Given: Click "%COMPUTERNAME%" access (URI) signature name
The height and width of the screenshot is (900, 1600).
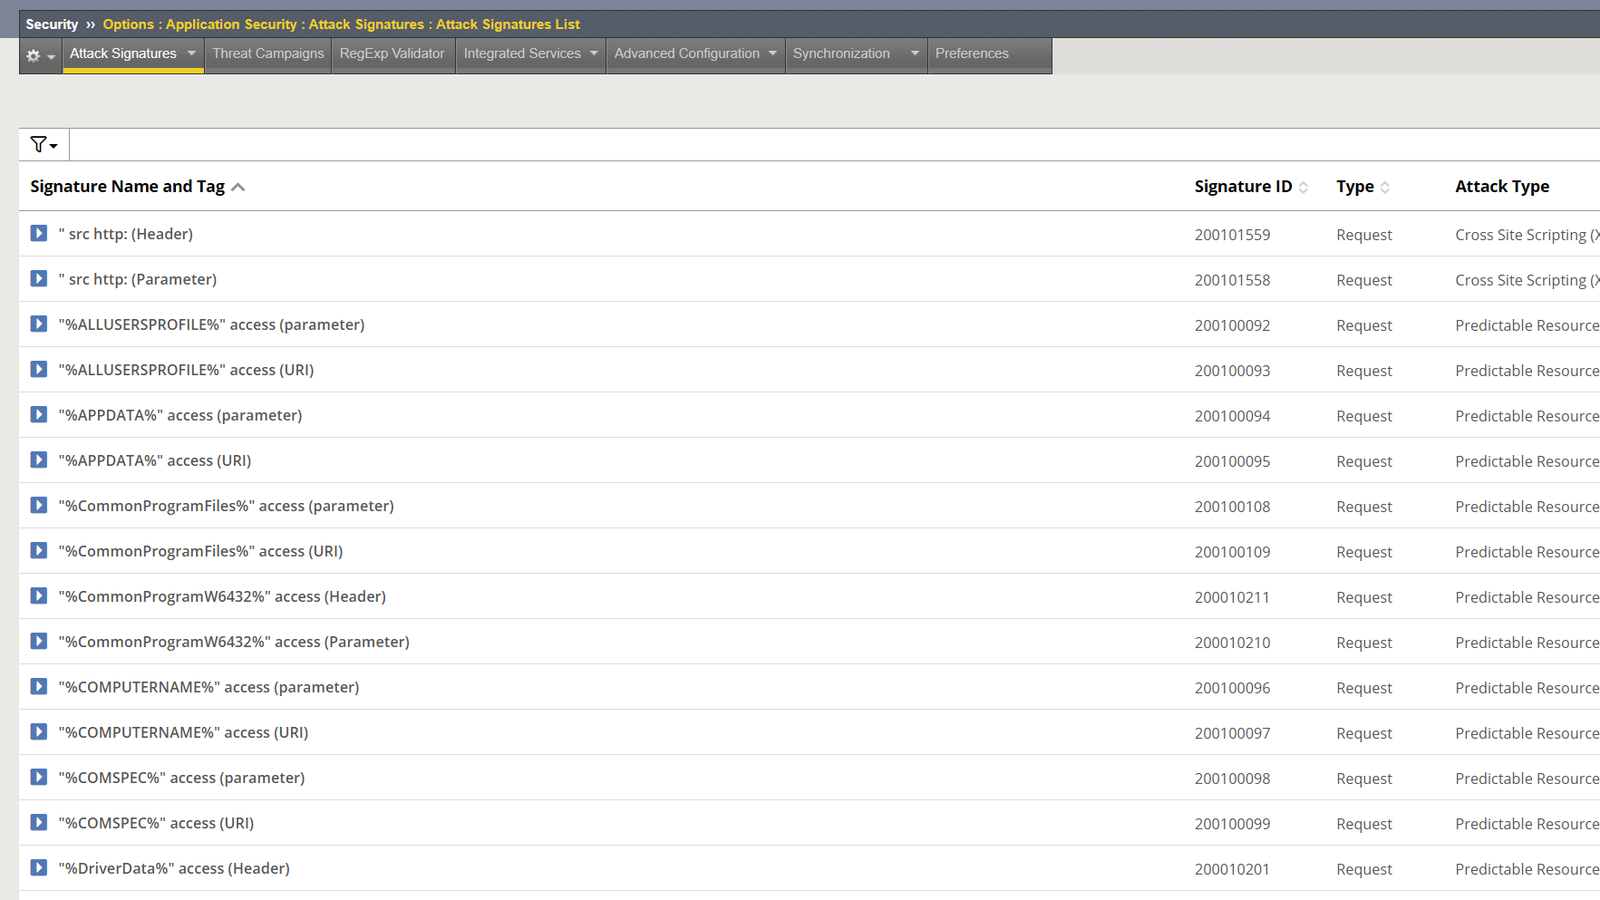Looking at the screenshot, I should click(x=183, y=733).
